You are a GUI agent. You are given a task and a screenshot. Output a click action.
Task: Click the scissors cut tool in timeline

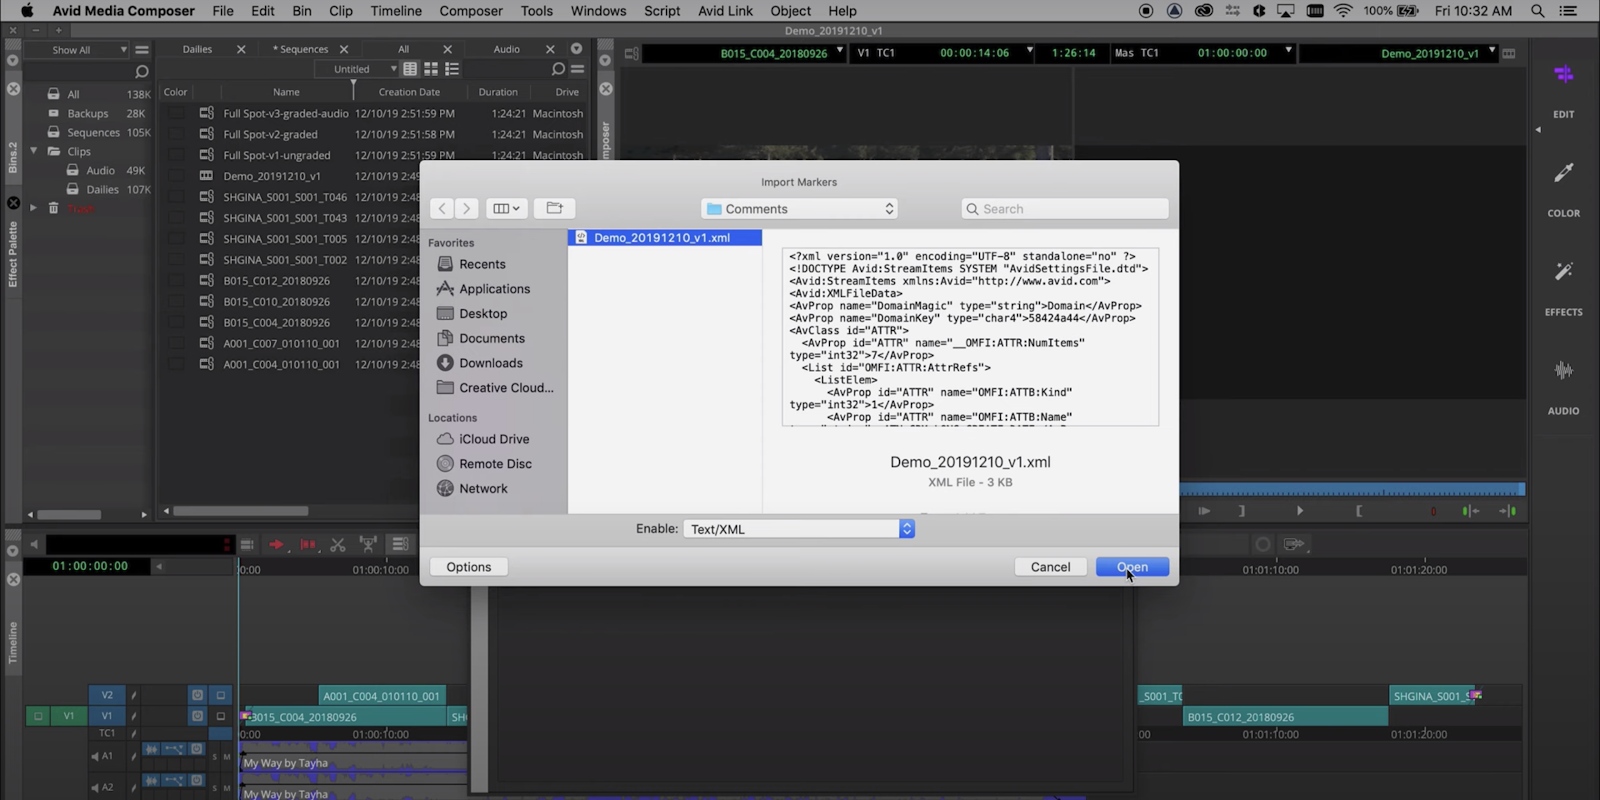[338, 544]
